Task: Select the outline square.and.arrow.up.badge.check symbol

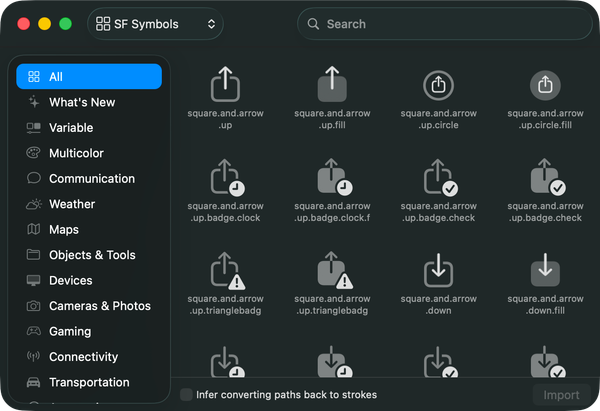Action: click(x=440, y=178)
